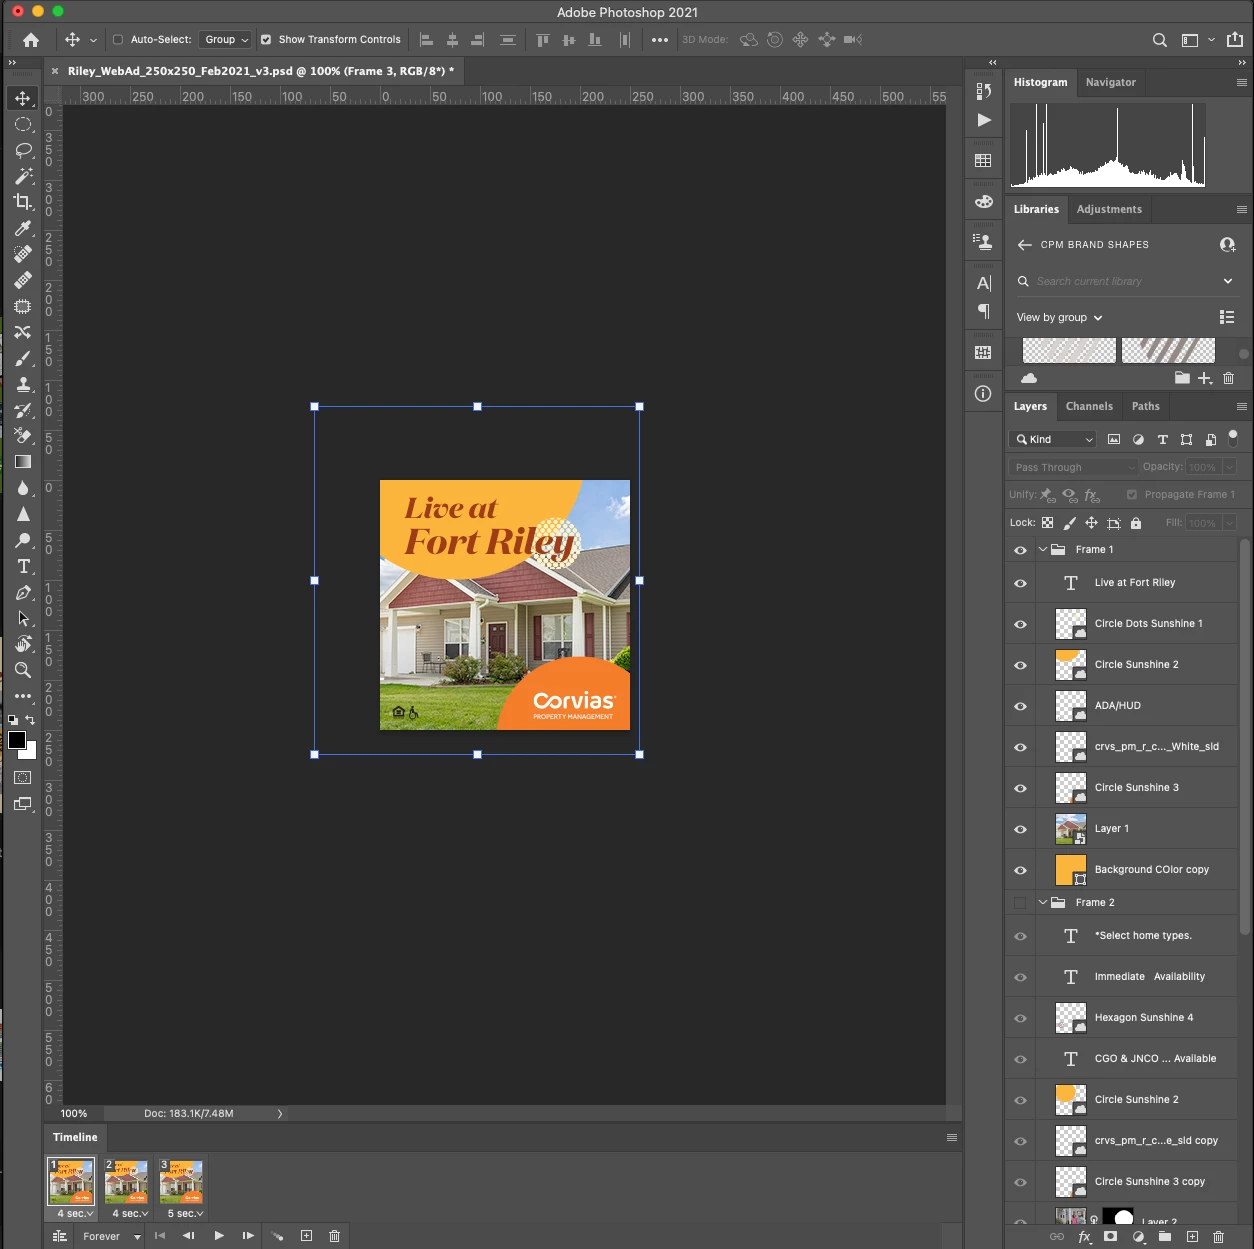Select the Hand tool
The image size is (1254, 1249).
(23, 644)
